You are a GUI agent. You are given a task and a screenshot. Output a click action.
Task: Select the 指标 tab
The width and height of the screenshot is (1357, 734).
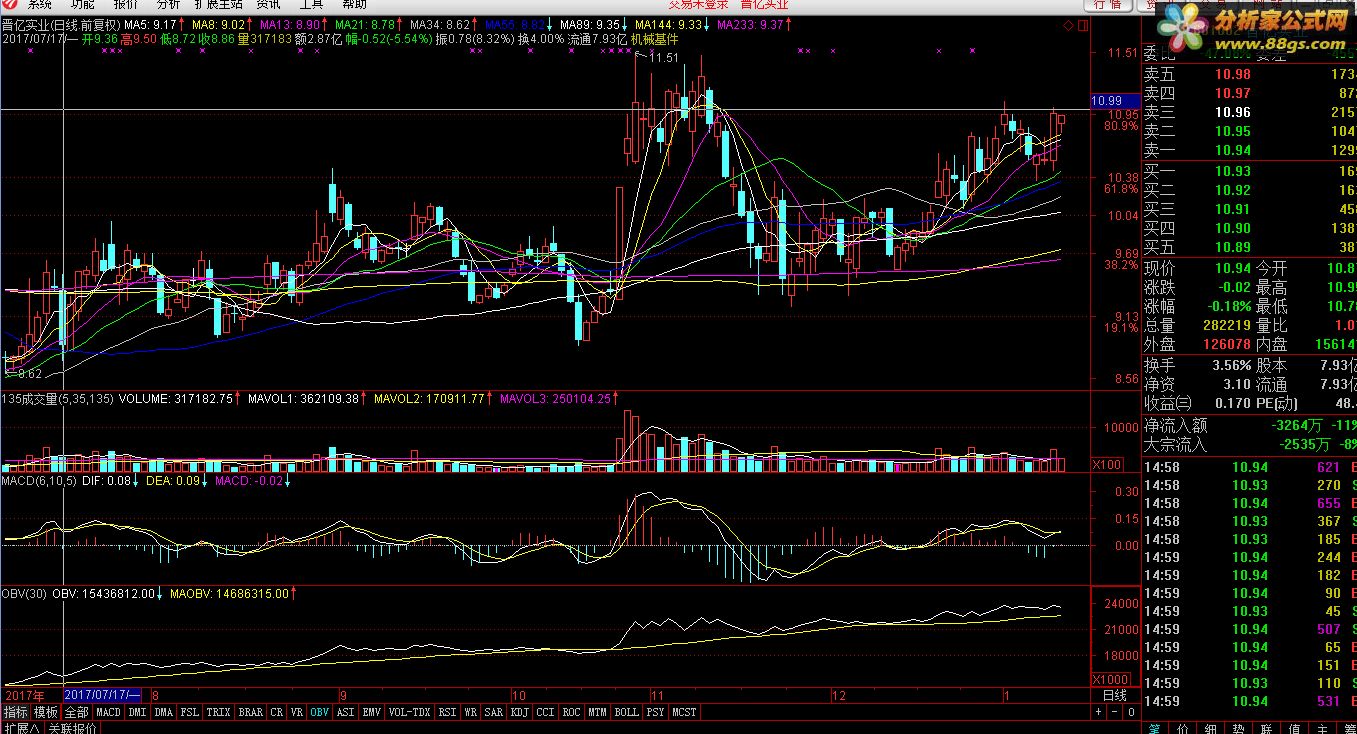point(15,712)
